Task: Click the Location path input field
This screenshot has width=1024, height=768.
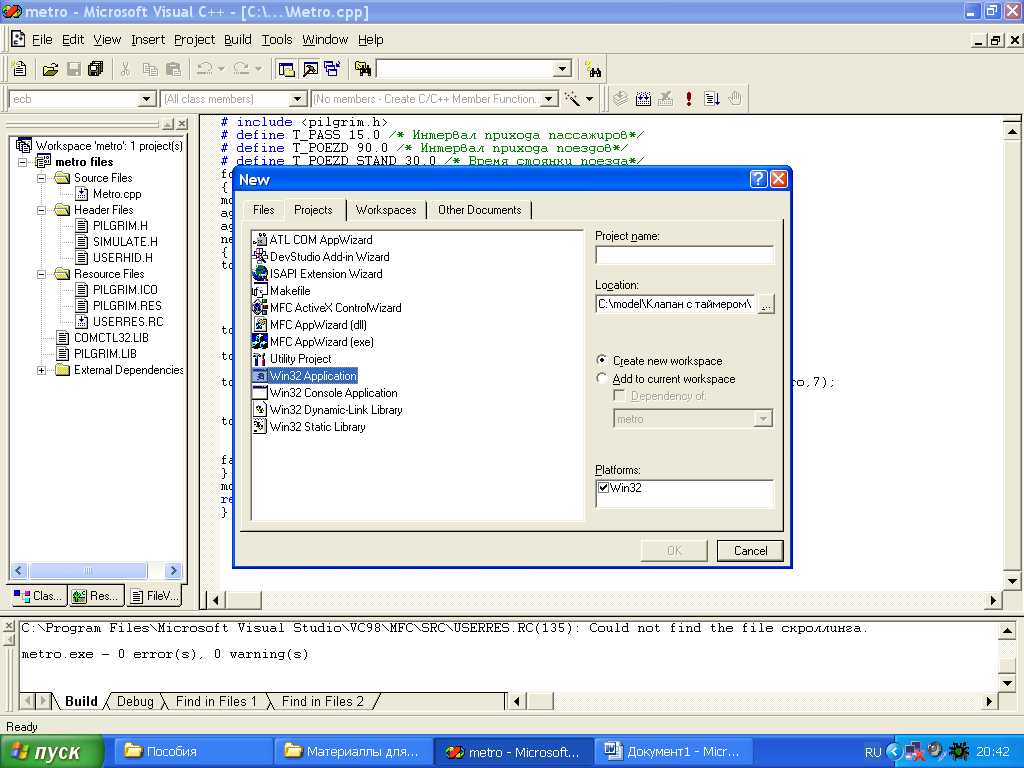Action: [675, 304]
